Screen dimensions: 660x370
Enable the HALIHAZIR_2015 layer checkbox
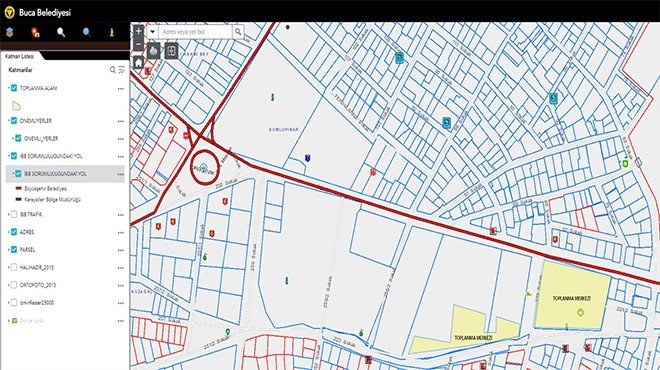point(14,267)
